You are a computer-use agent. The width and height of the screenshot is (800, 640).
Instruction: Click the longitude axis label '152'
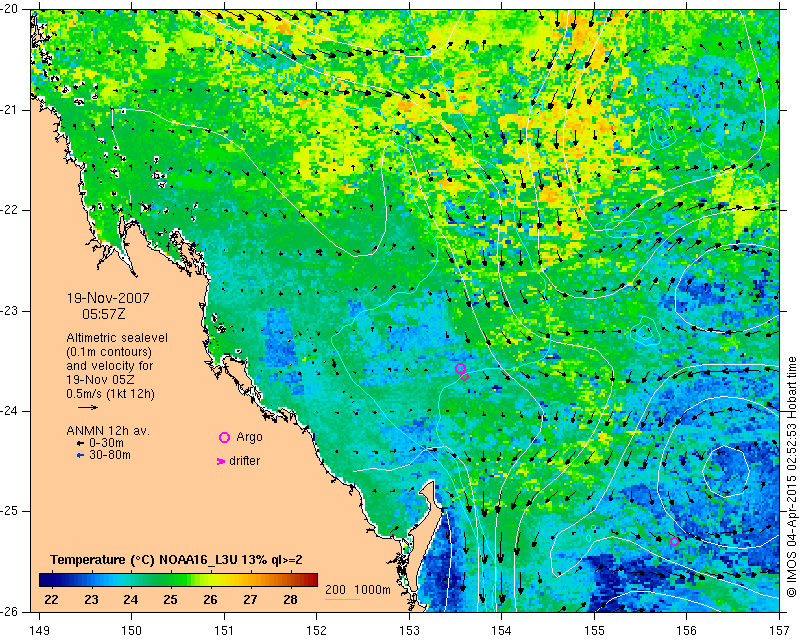pos(317,631)
